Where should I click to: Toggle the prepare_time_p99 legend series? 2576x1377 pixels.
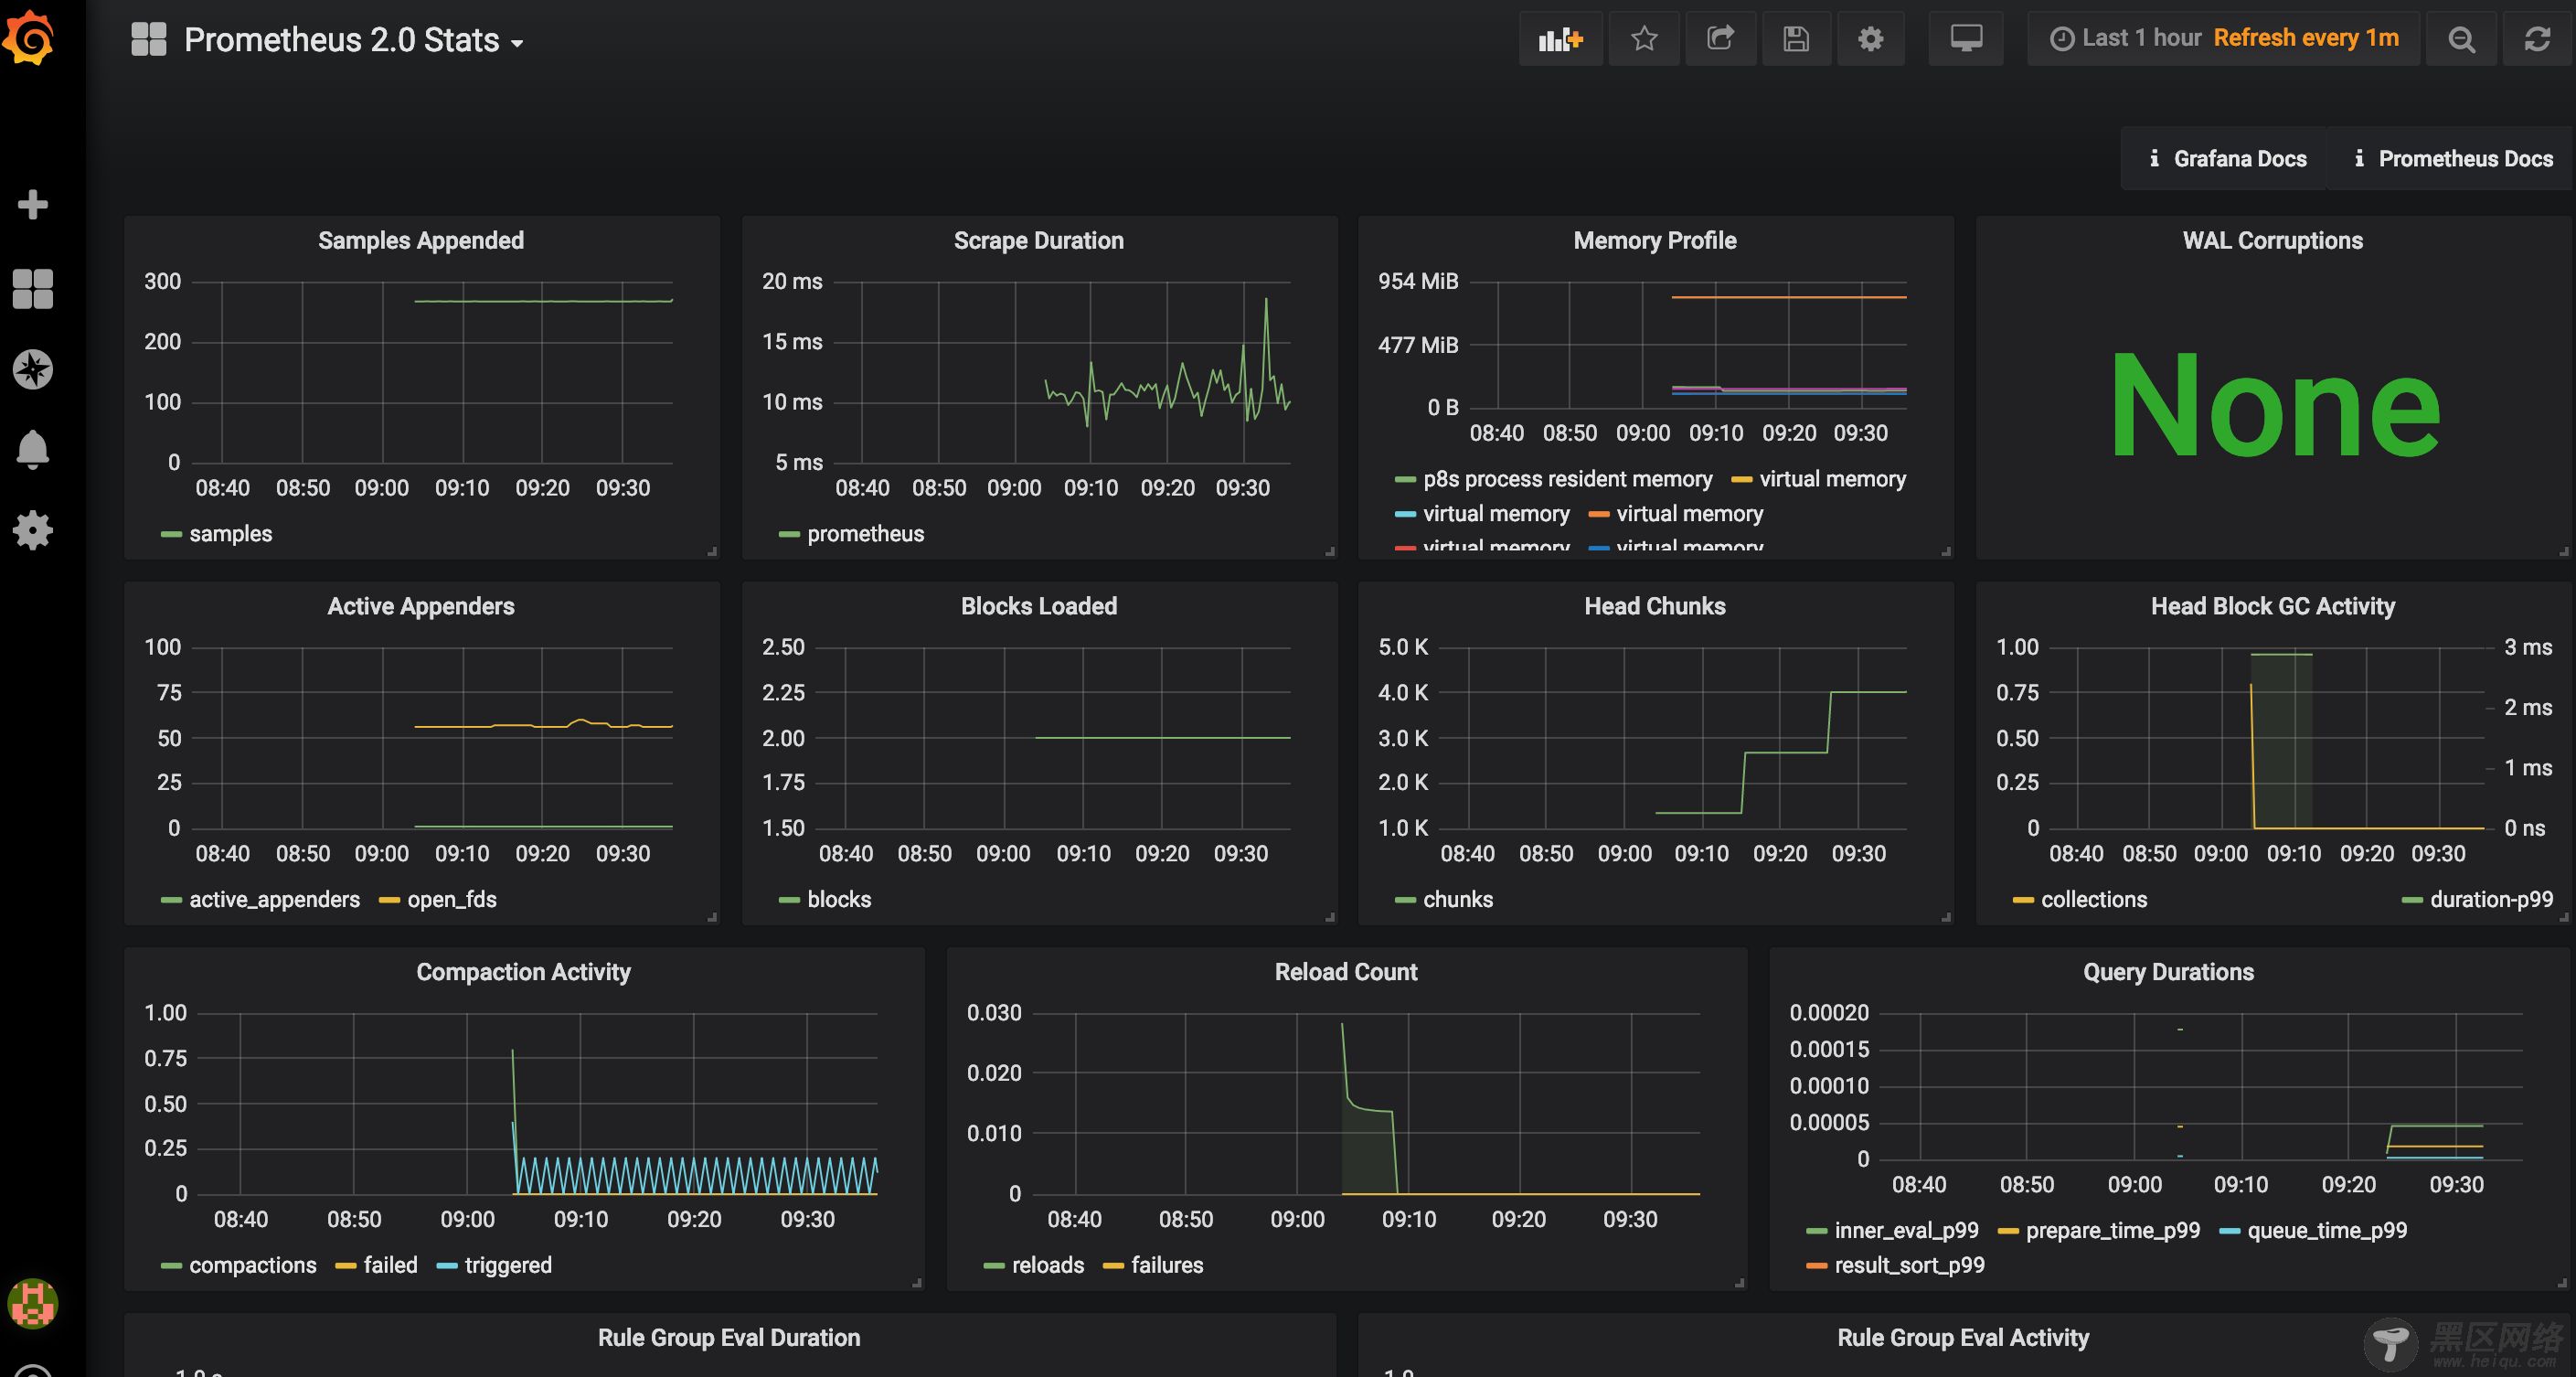click(2113, 1231)
